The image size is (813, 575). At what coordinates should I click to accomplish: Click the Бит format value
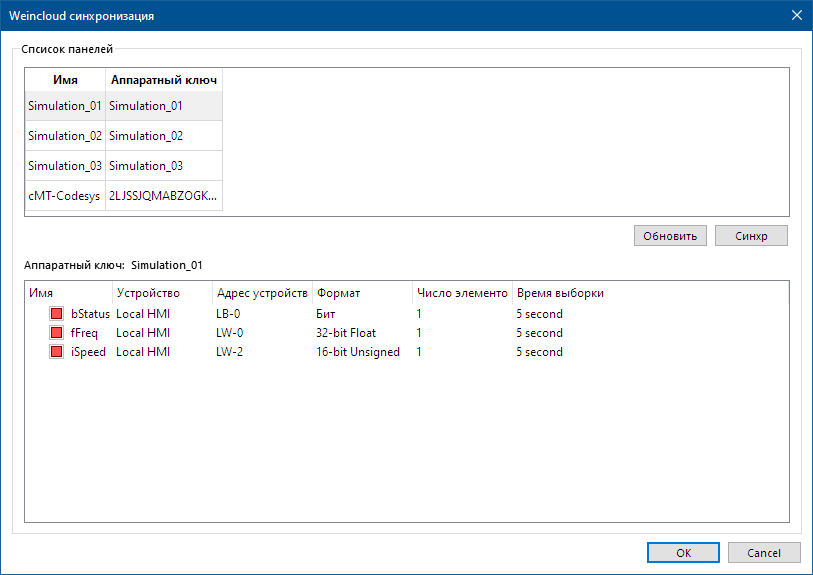click(326, 314)
